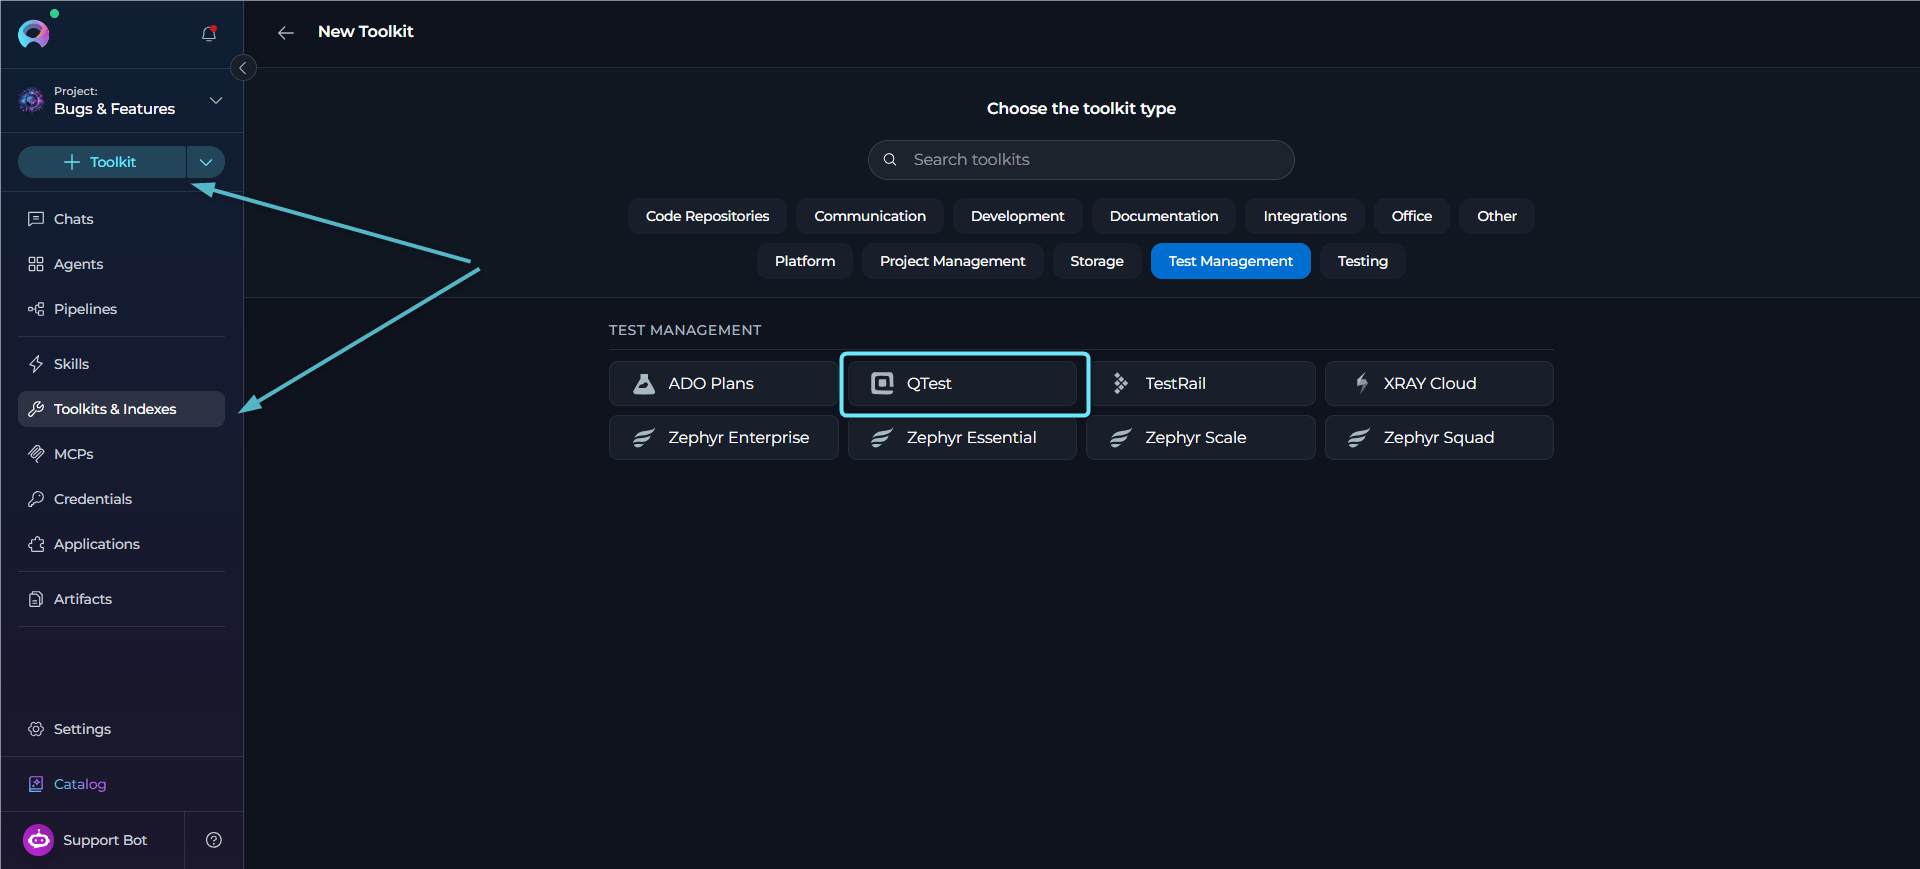Open the Agents section
This screenshot has width=1920, height=869.
(121, 264)
